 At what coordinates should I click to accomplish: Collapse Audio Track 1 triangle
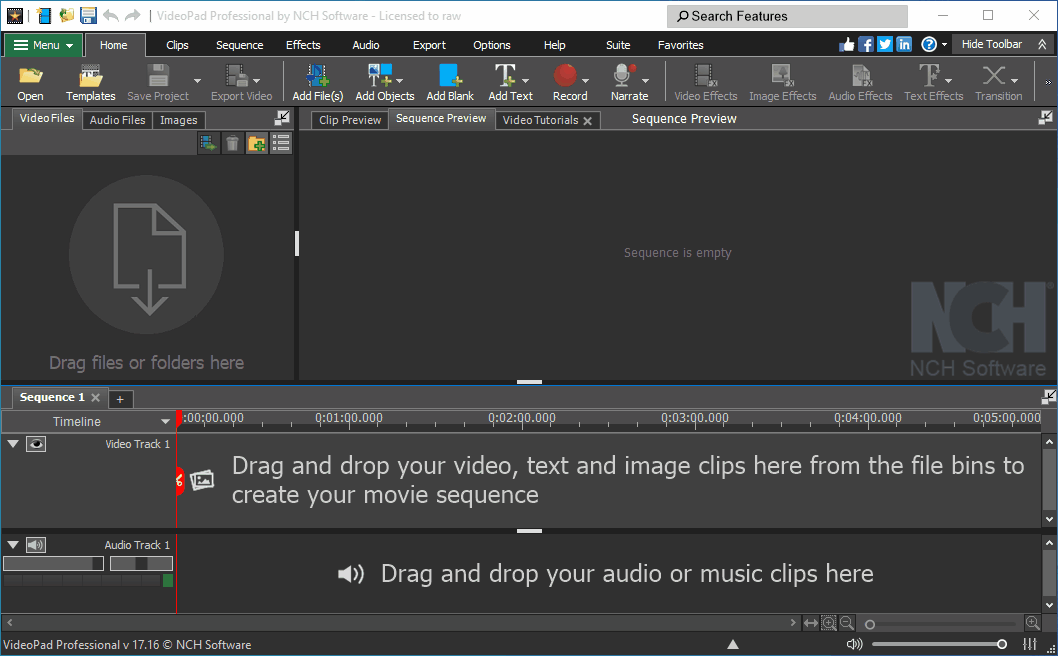[13, 544]
